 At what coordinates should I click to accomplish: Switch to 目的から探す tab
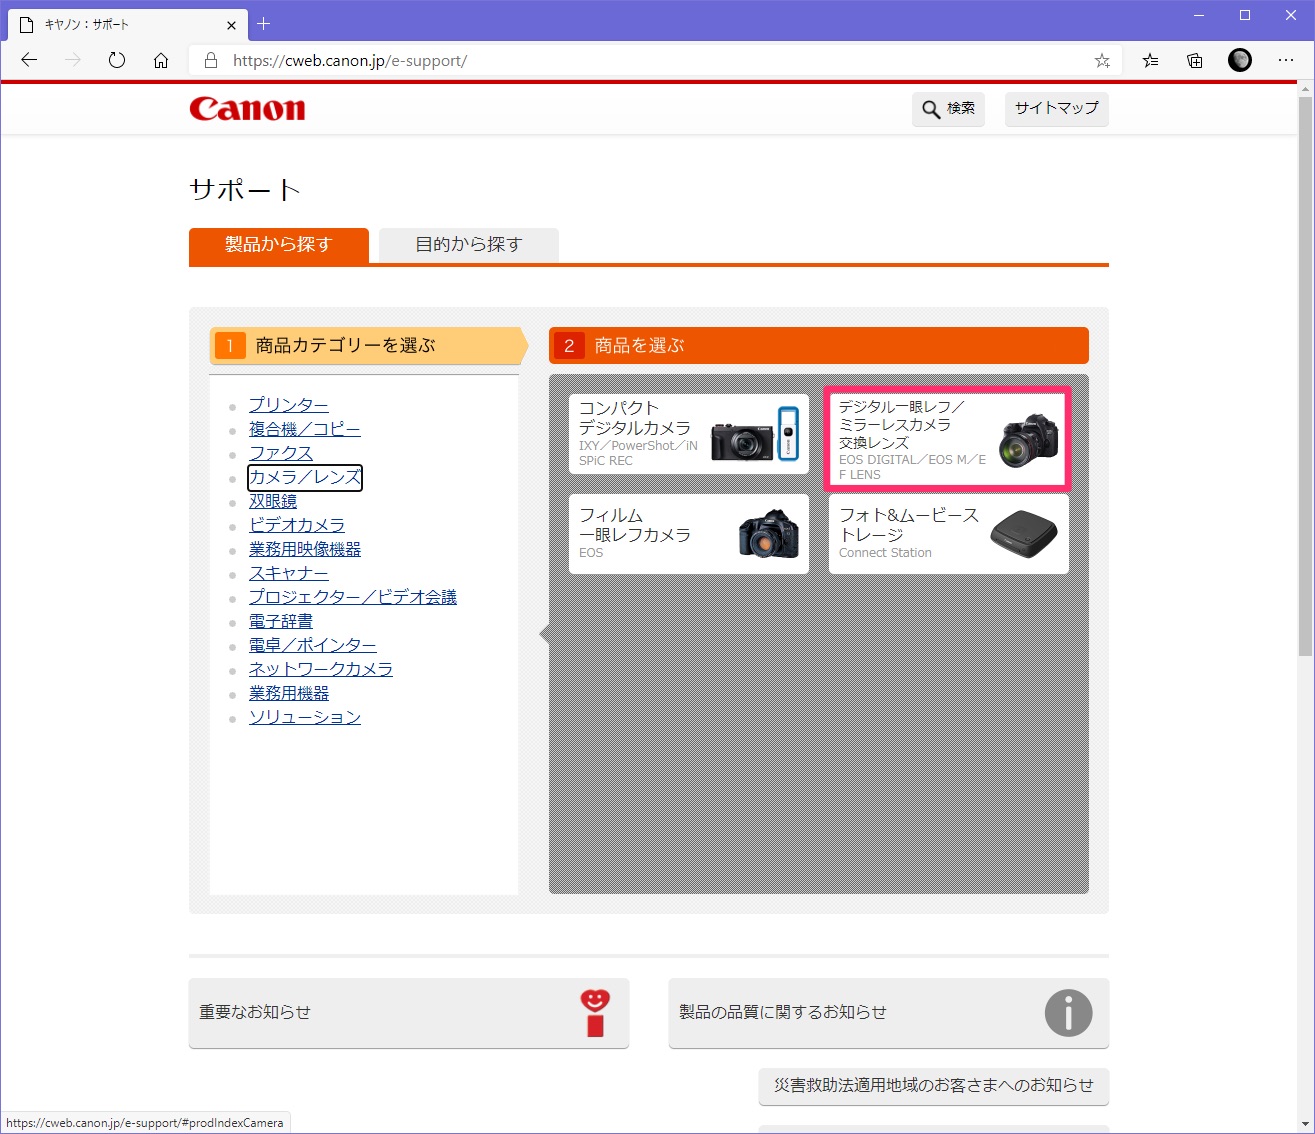[469, 245]
